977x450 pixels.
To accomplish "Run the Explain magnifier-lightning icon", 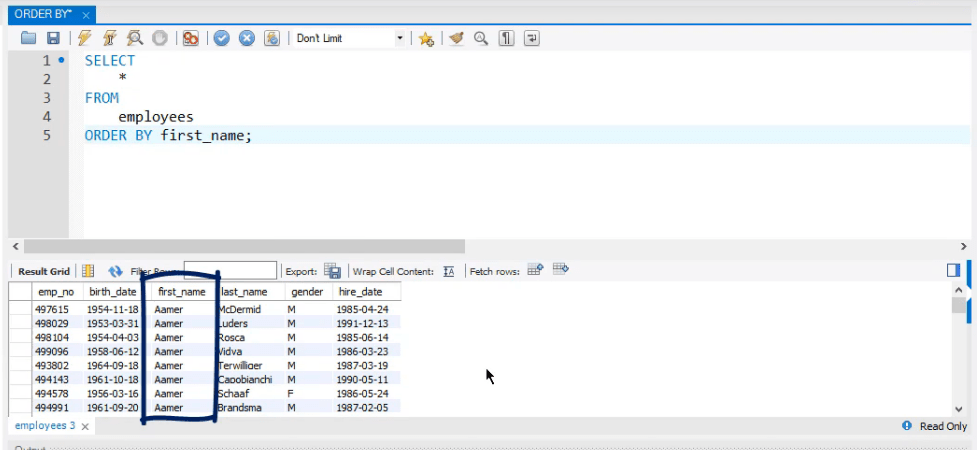I will 134,38.
